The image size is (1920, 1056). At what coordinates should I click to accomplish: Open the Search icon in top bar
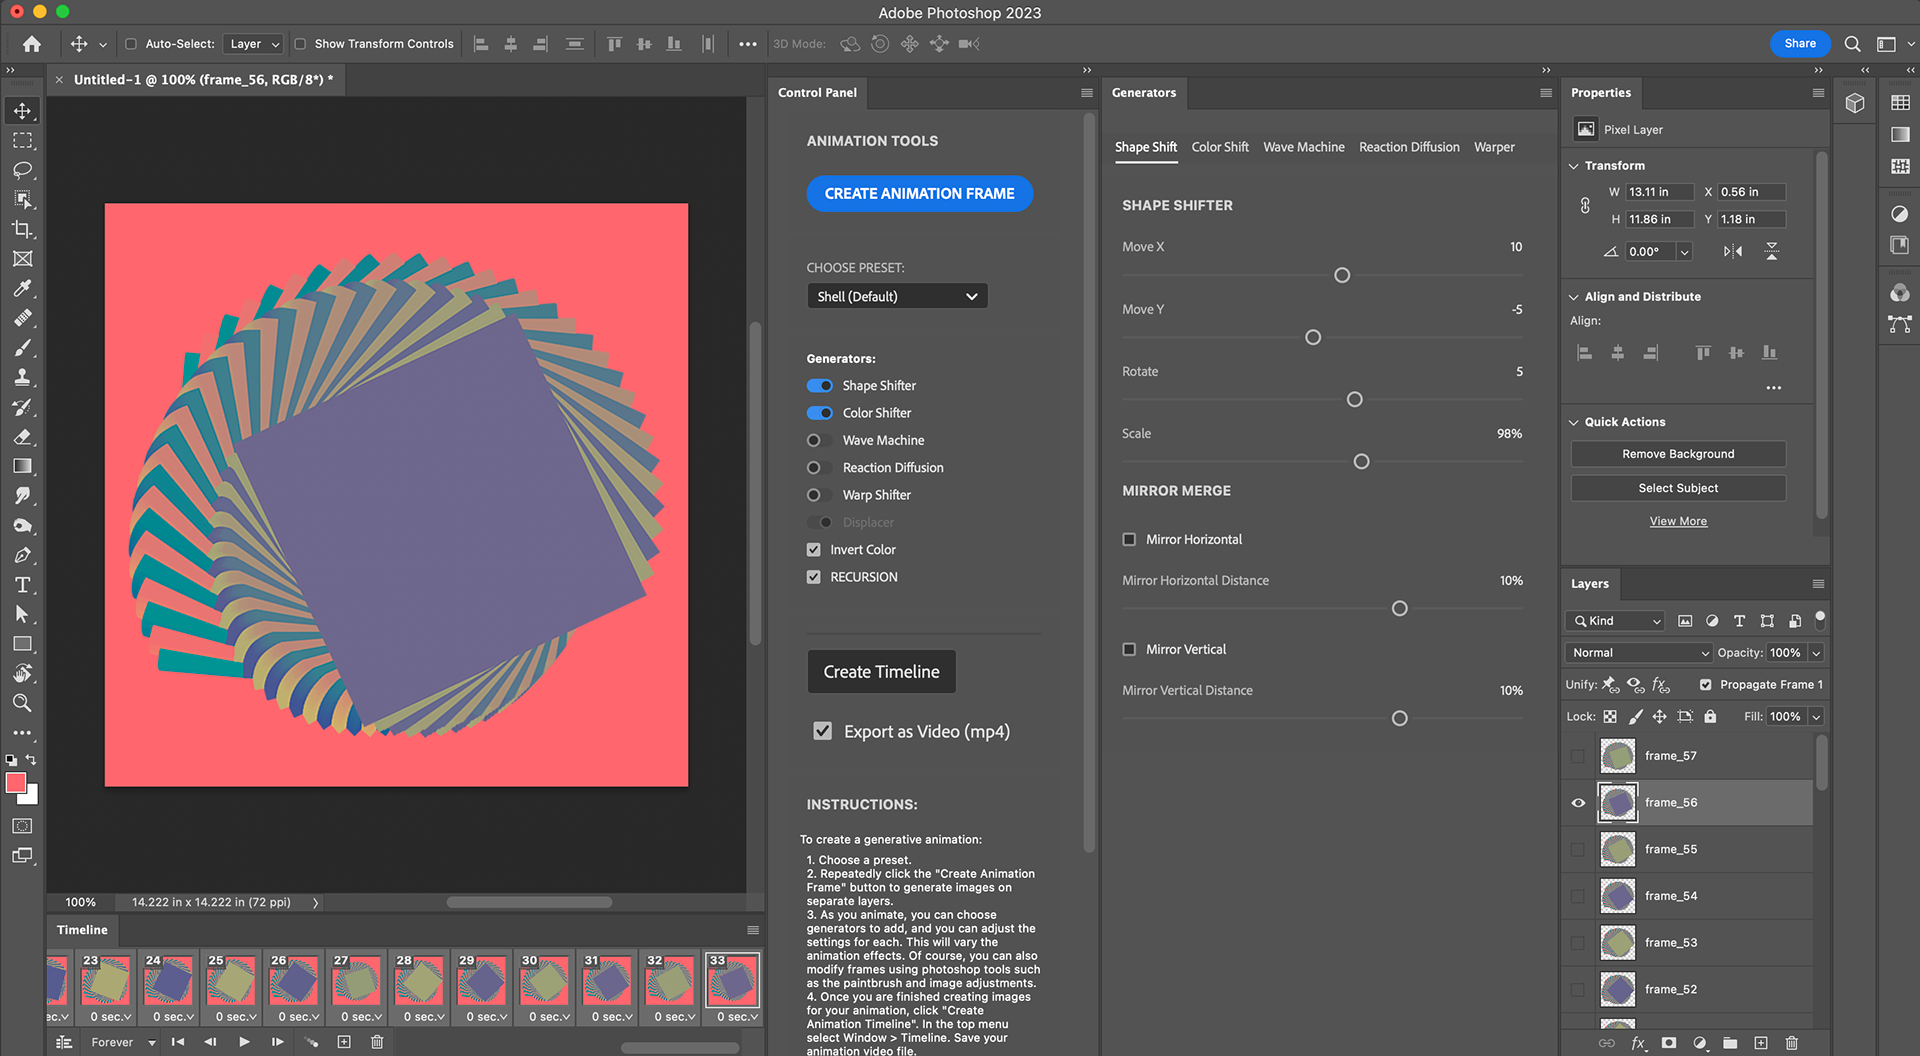click(x=1852, y=44)
